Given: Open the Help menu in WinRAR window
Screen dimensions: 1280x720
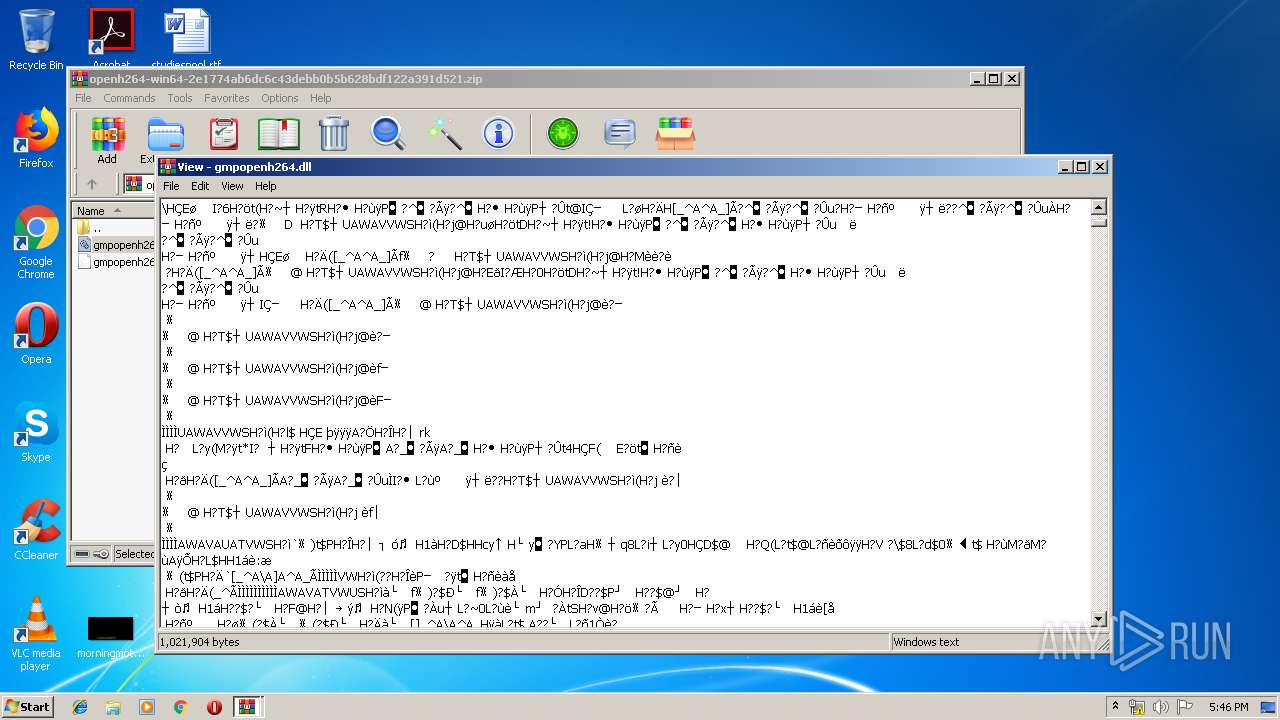Looking at the screenshot, I should tap(320, 98).
